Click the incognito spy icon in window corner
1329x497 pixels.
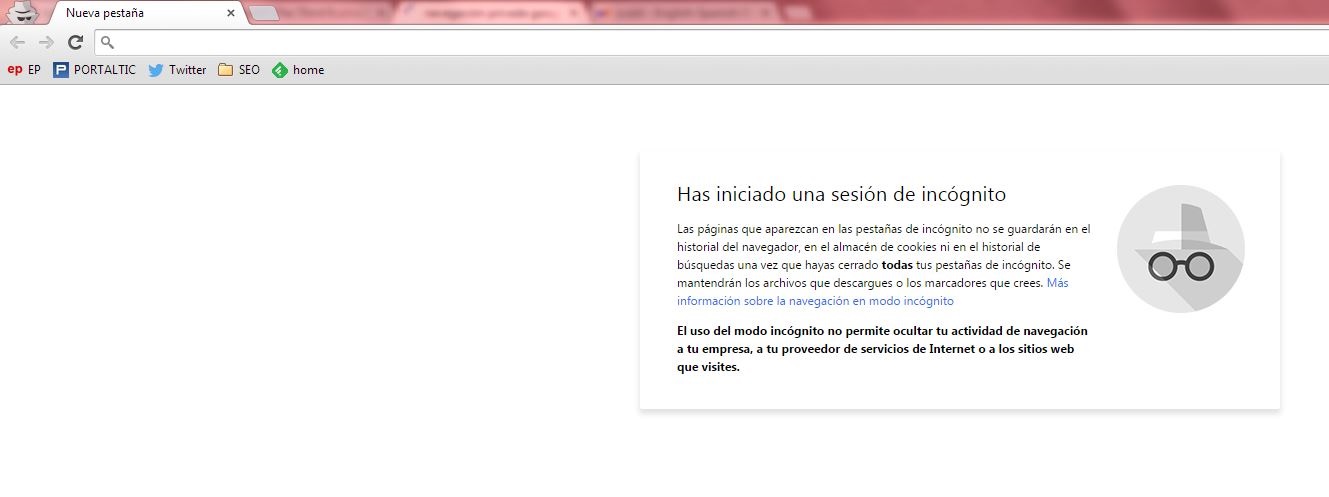pyautogui.click(x=22, y=12)
